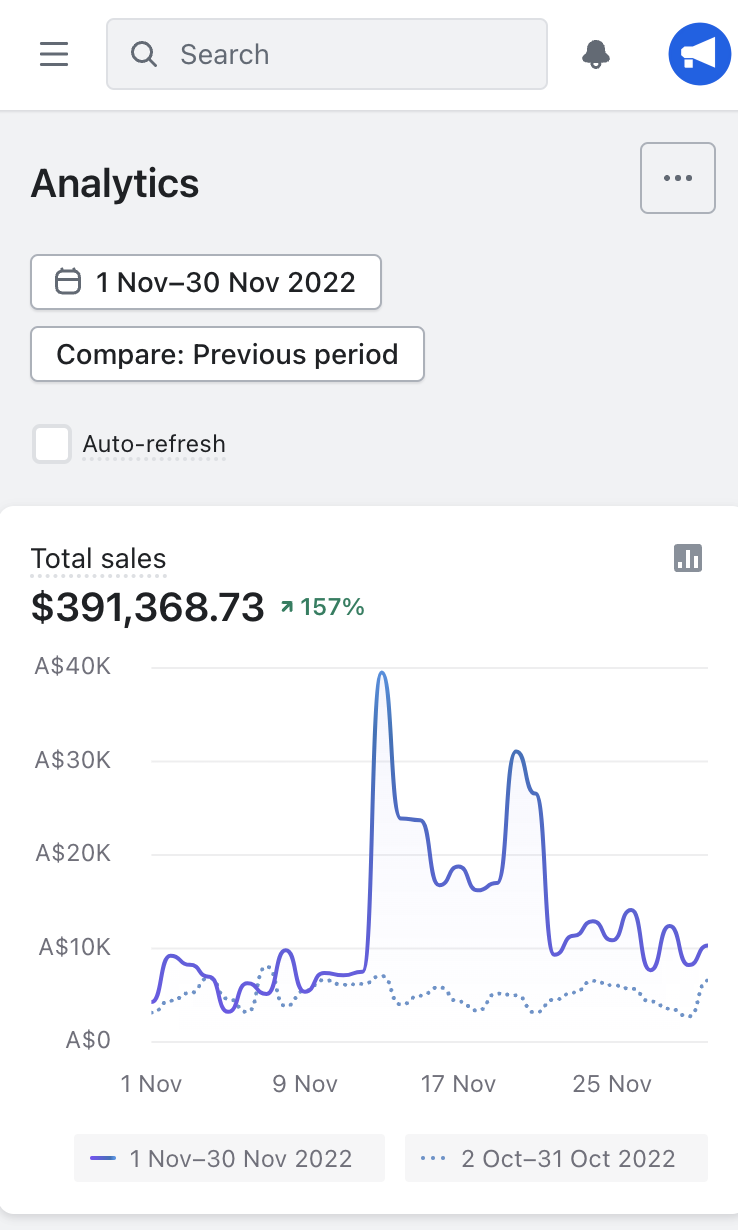
Task: Enable the Auto-refresh checkbox
Action: click(52, 444)
